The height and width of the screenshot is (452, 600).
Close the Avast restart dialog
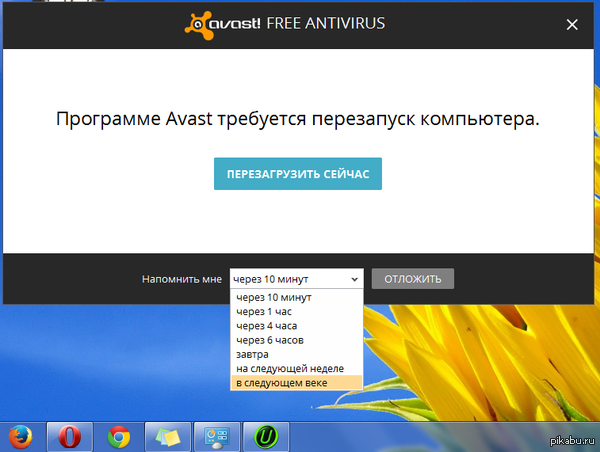(571, 24)
